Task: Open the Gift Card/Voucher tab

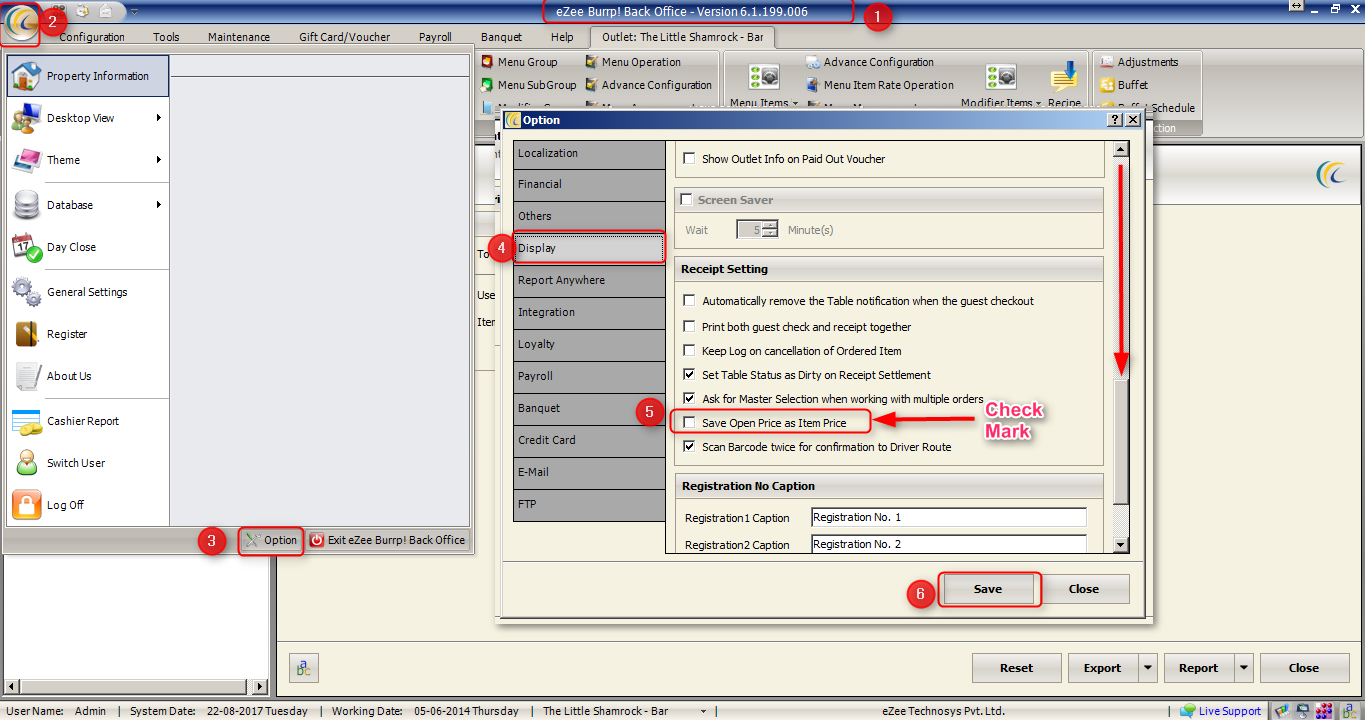Action: coord(345,37)
